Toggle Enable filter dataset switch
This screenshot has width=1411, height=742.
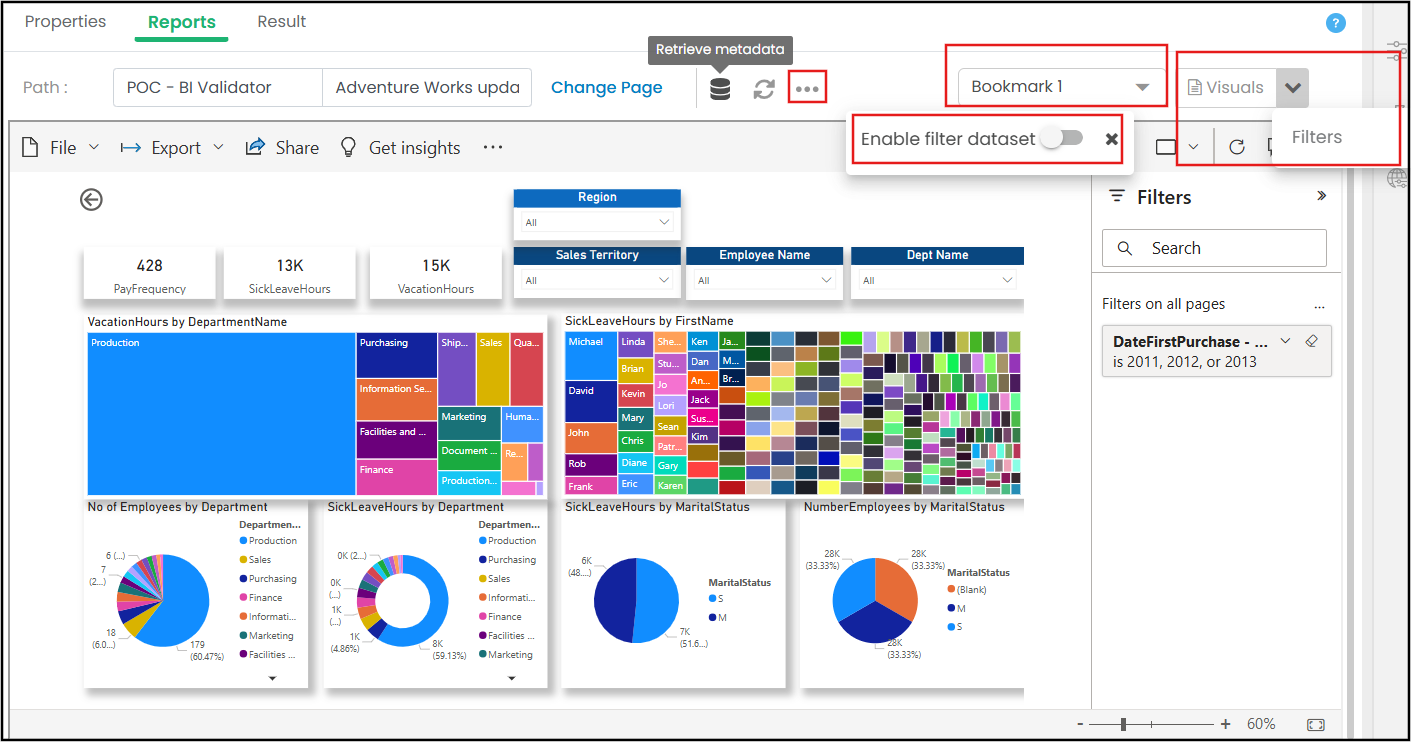click(1061, 139)
